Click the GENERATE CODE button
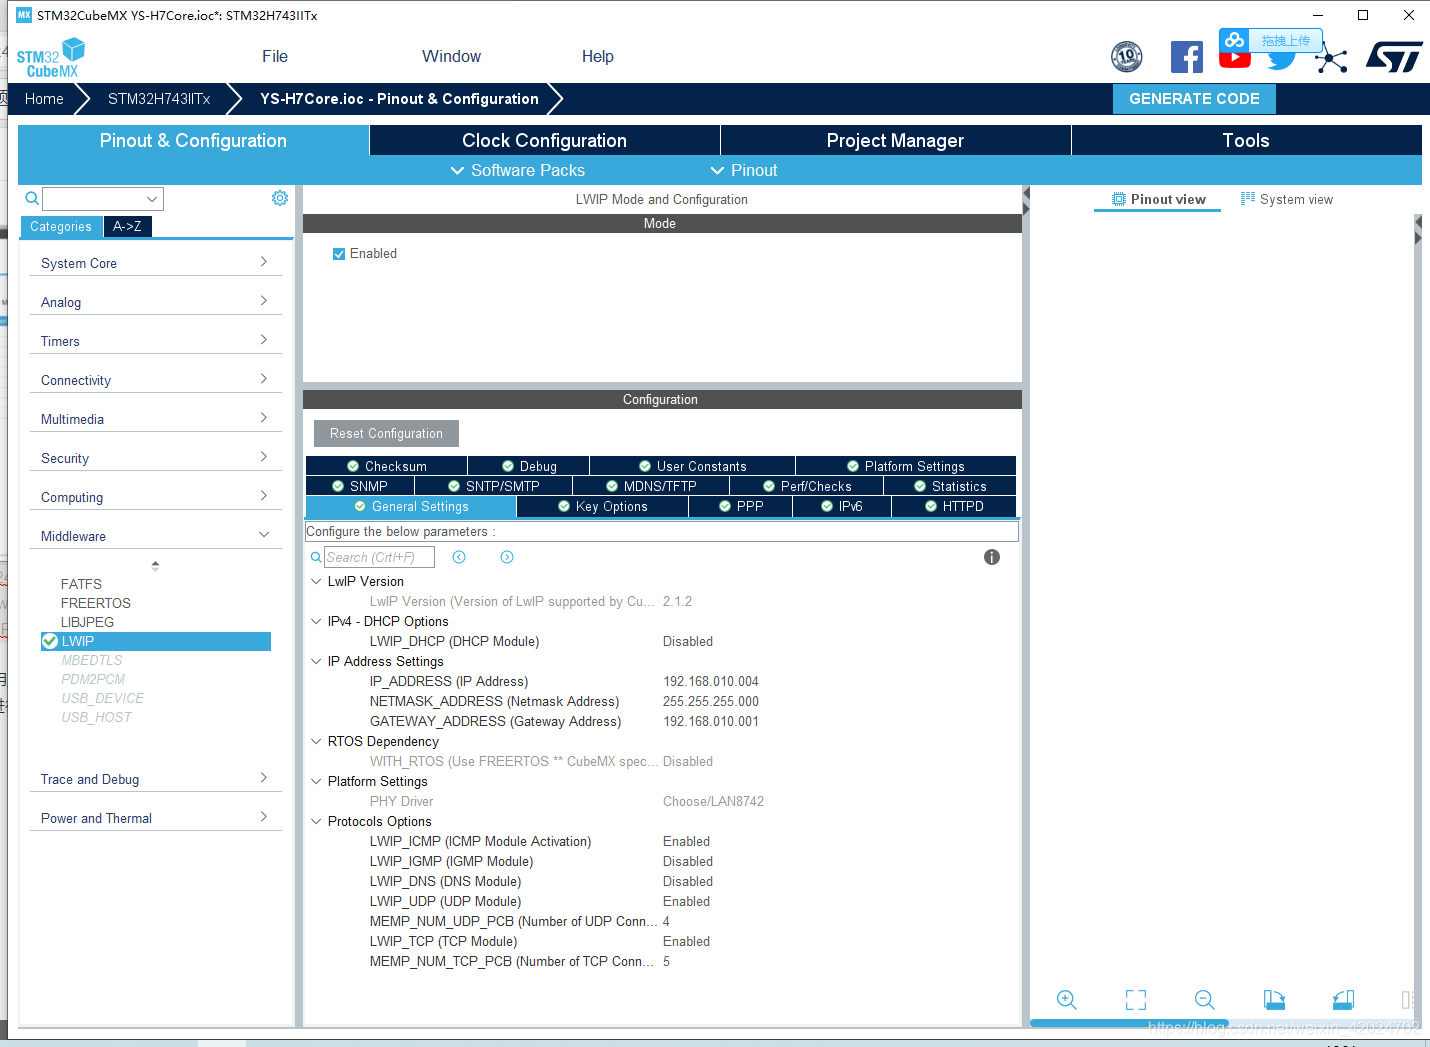Viewport: 1430px width, 1047px height. coord(1194,98)
